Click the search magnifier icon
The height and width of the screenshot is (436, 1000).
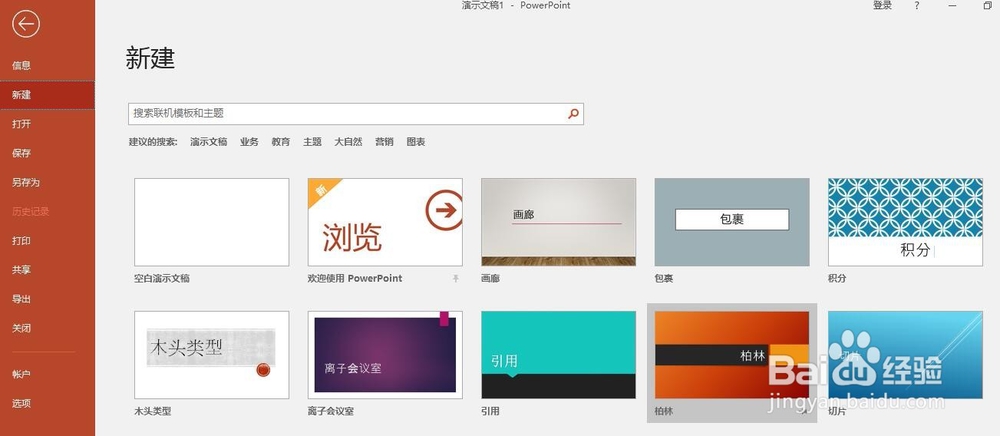573,113
